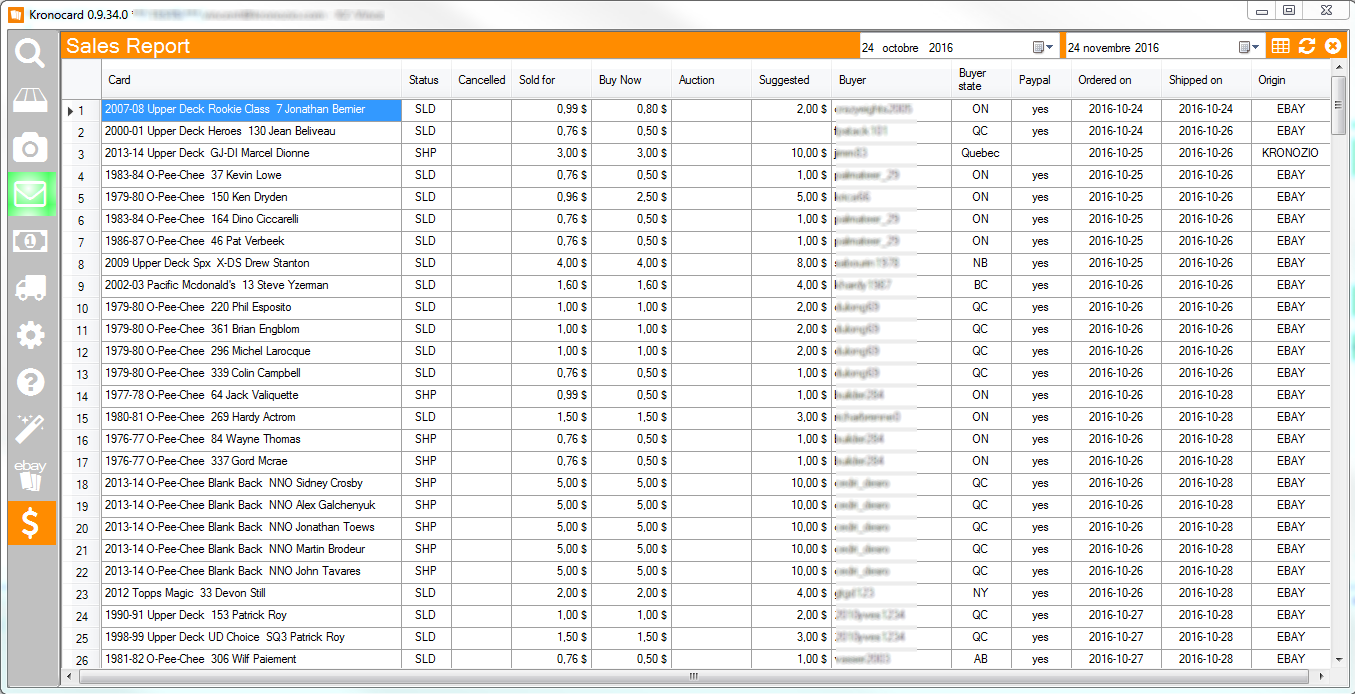The width and height of the screenshot is (1355, 694).
Task: Click the Suggested column header
Action: click(x=792, y=80)
